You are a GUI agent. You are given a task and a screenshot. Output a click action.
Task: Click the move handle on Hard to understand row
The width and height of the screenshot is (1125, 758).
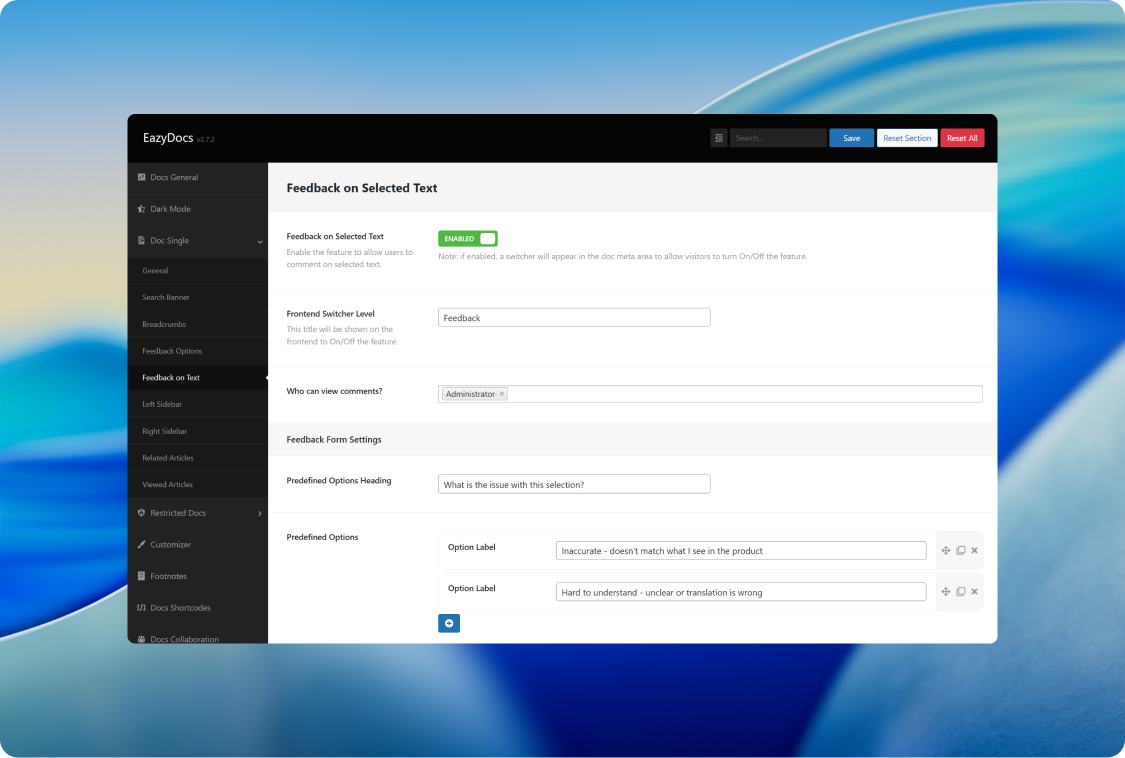[x=946, y=592]
